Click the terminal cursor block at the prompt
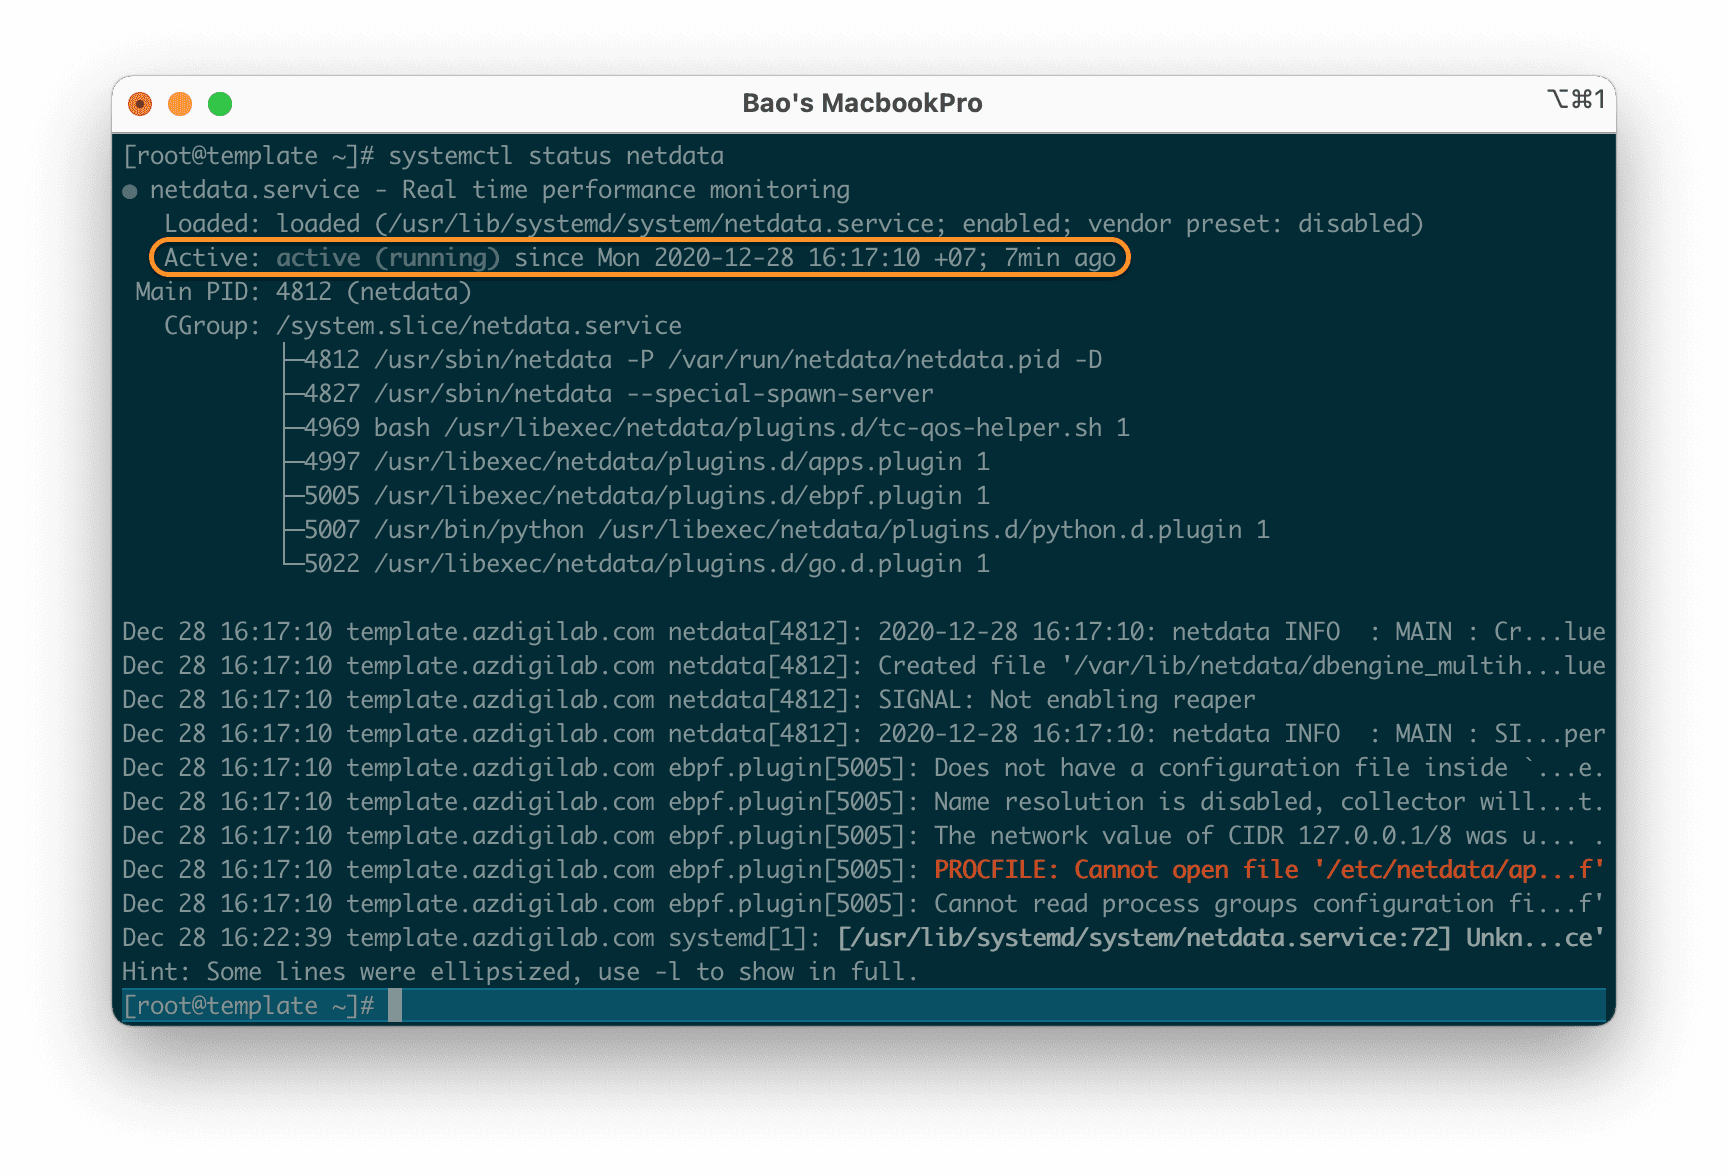The width and height of the screenshot is (1728, 1174). (x=395, y=1005)
